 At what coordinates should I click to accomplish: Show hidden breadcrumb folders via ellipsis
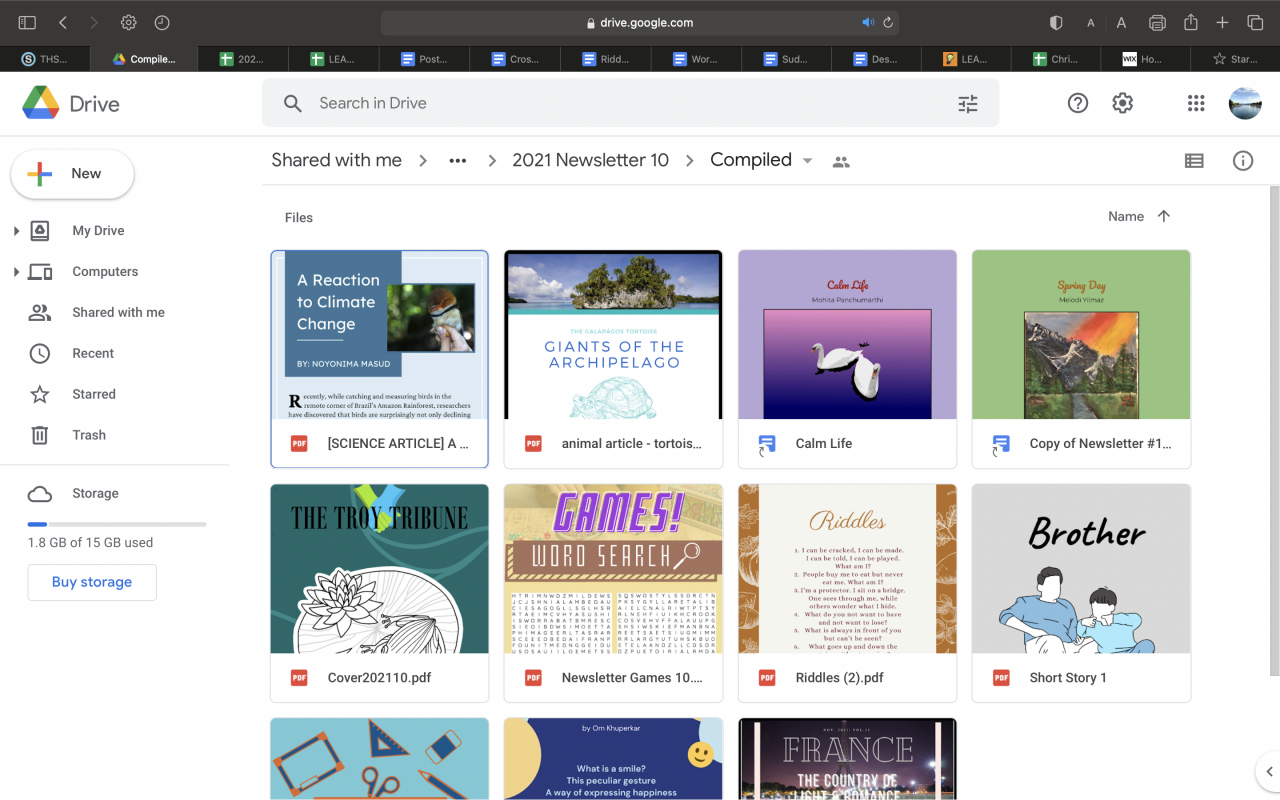pos(457,161)
